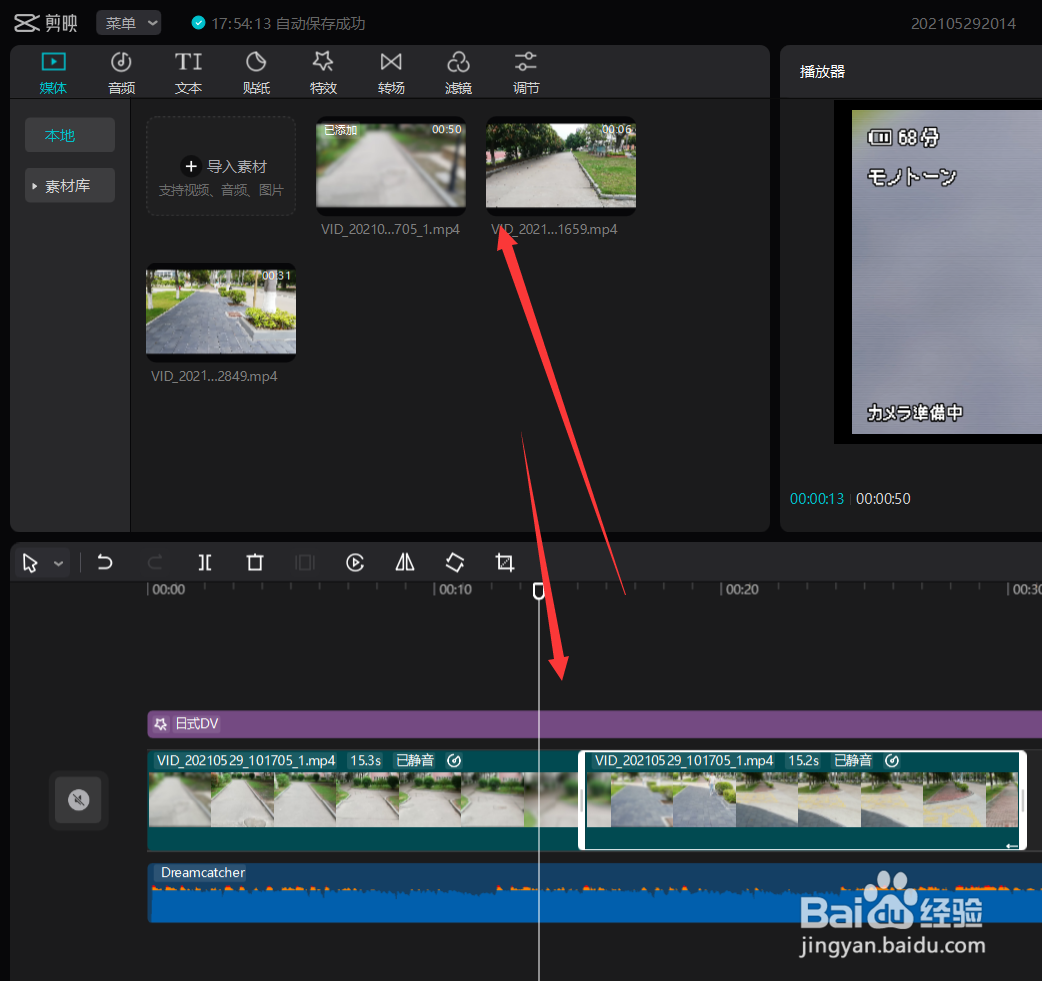
Task: Click the 自动保存成功 autosave status
Action: point(320,23)
